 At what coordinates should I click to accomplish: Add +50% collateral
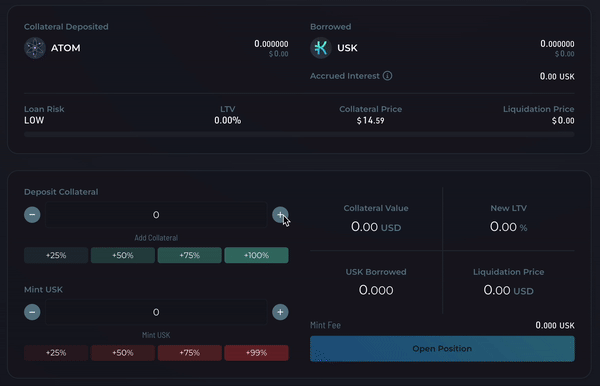point(123,255)
